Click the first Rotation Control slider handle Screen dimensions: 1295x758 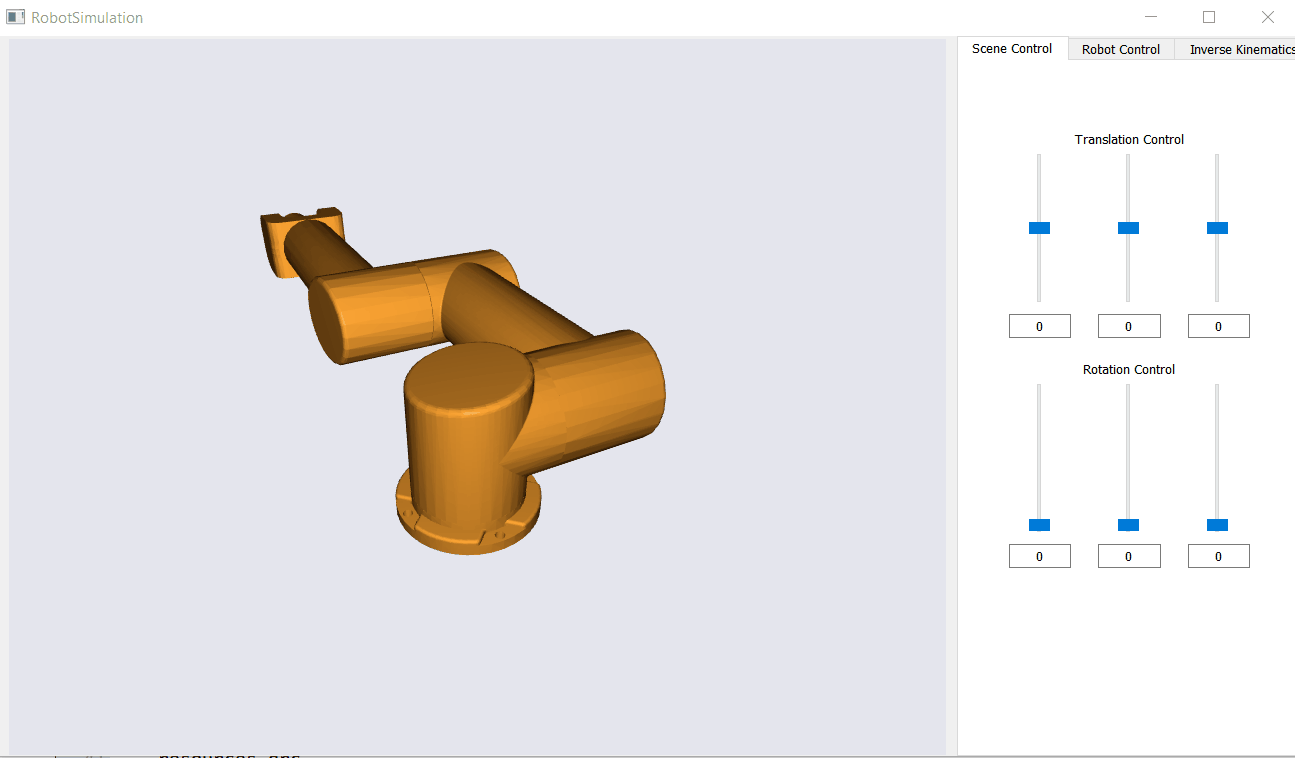coord(1039,525)
